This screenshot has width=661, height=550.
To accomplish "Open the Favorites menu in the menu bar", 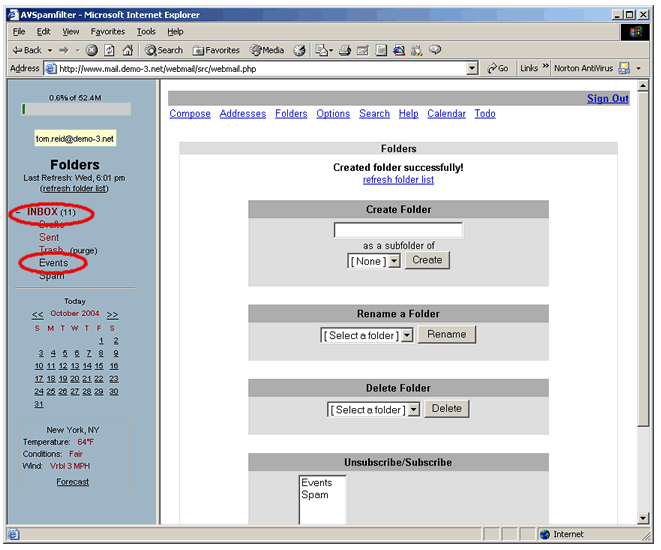I will (x=108, y=32).
